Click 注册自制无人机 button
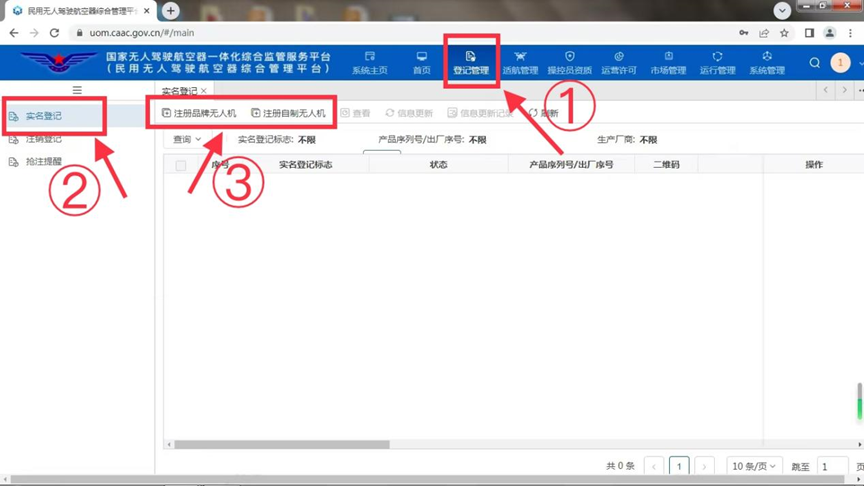 288,113
